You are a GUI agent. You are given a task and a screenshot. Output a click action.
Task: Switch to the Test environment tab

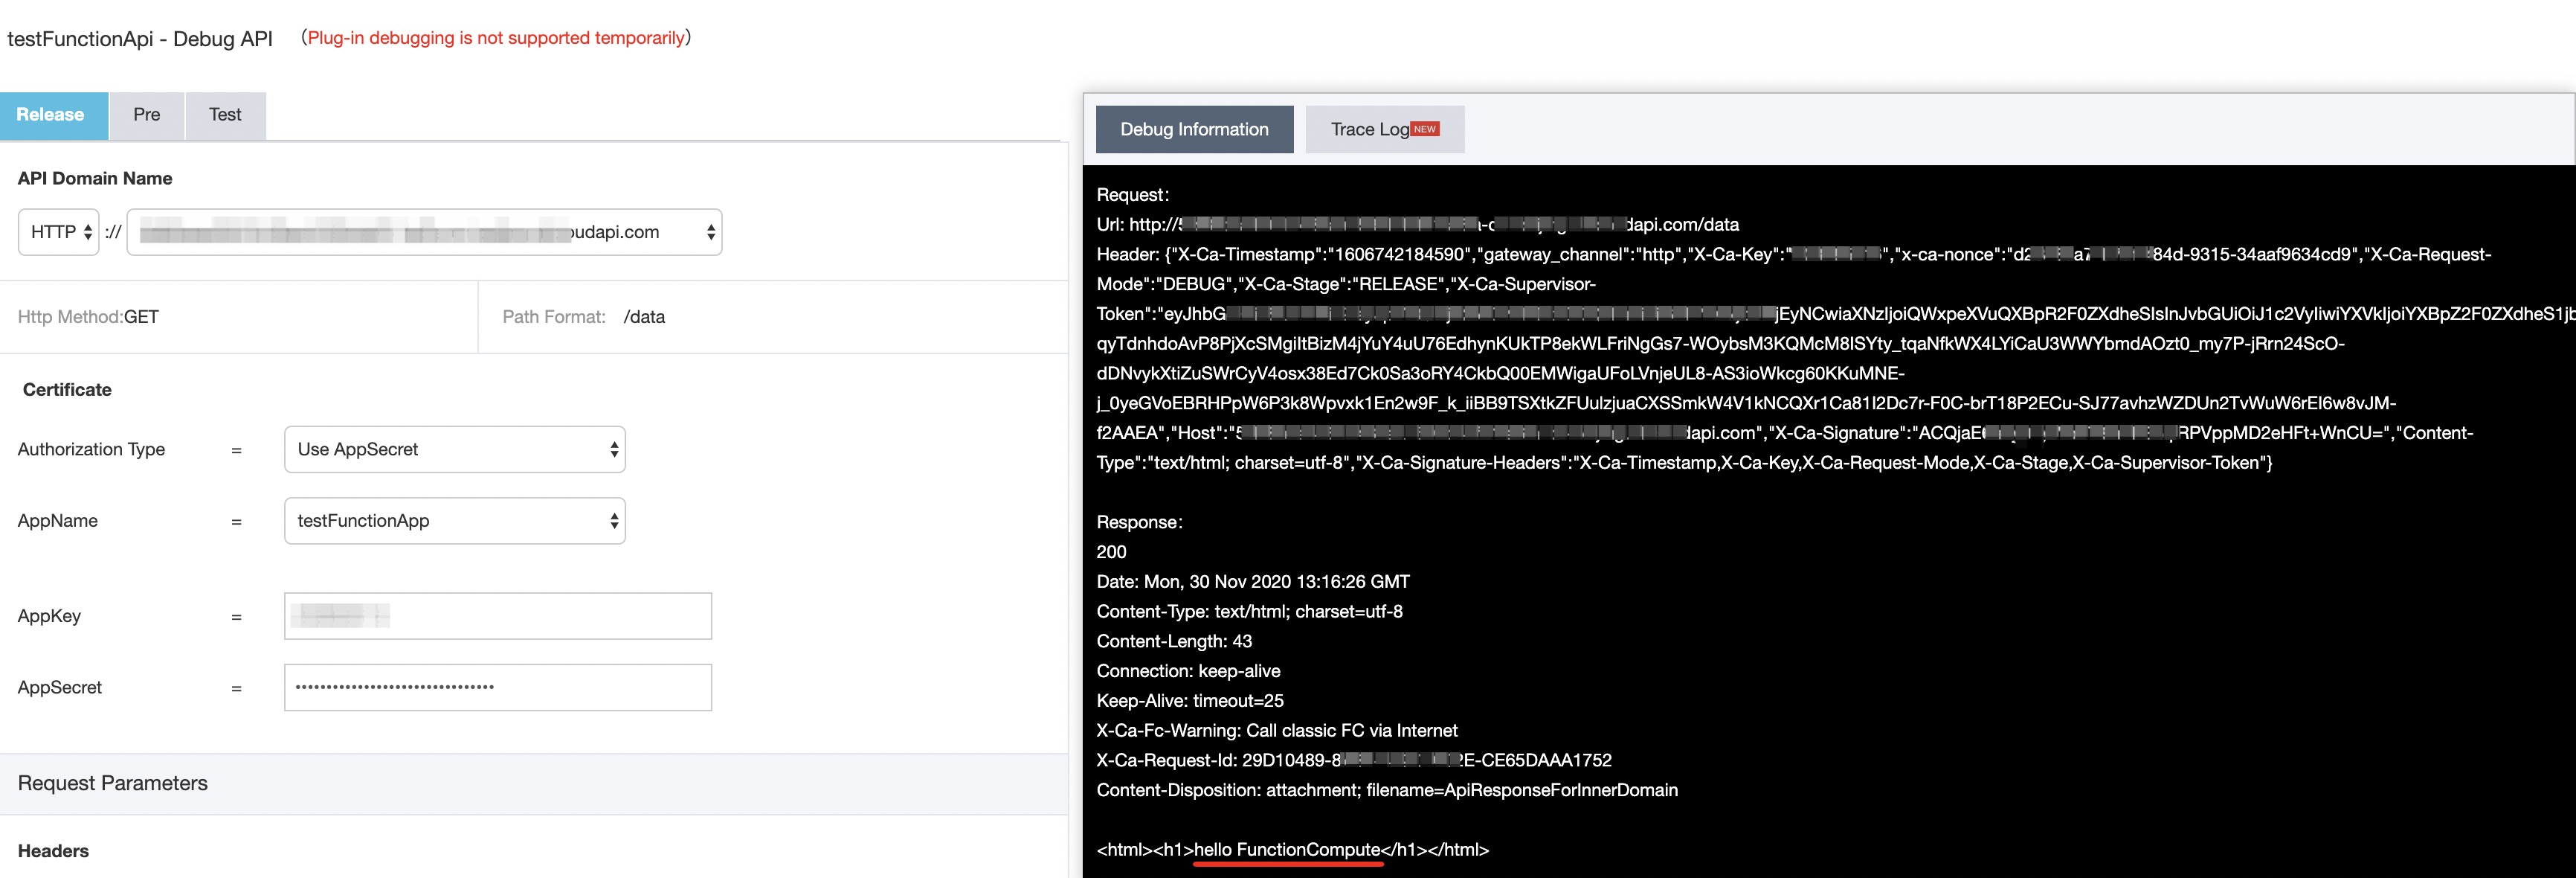tap(225, 115)
